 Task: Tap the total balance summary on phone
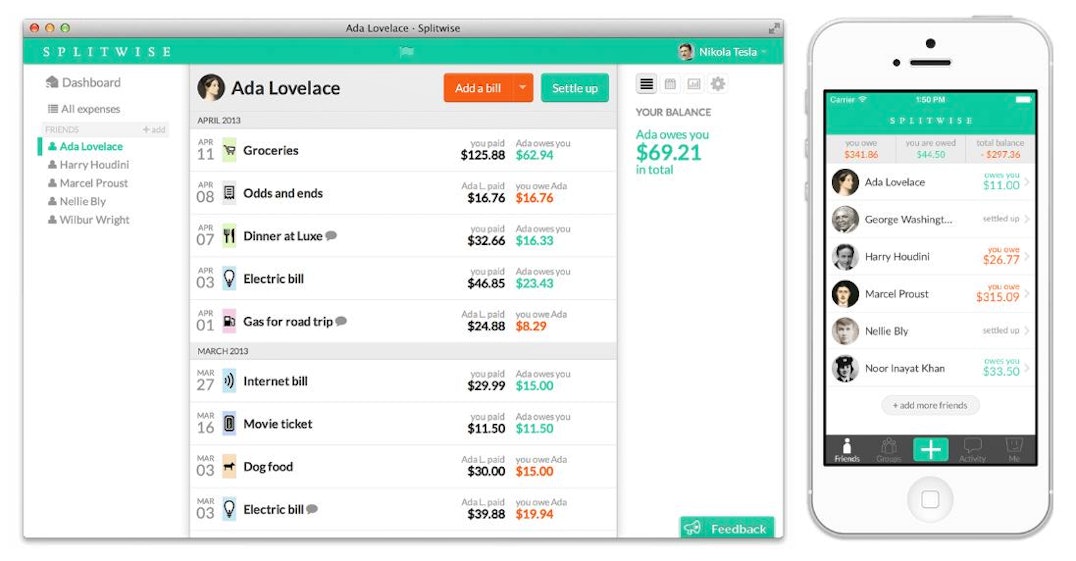tap(1000, 149)
